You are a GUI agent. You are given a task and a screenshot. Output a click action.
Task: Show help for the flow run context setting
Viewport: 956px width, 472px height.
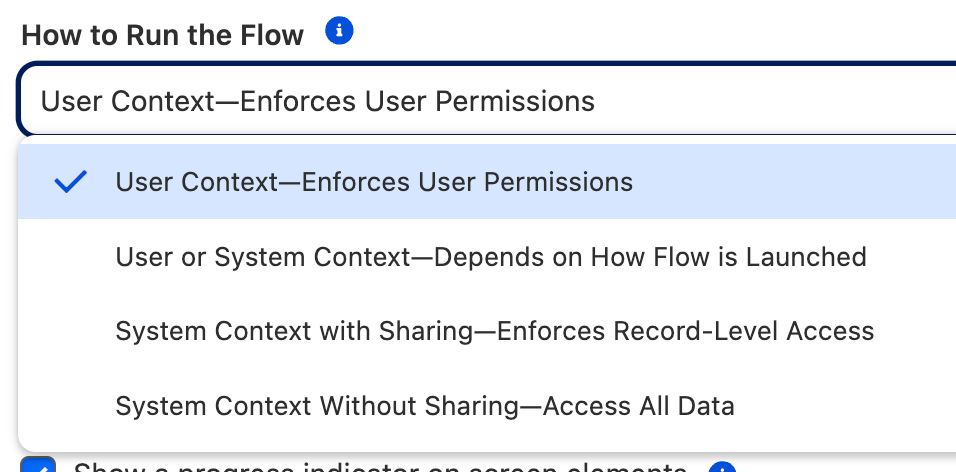[x=339, y=30]
